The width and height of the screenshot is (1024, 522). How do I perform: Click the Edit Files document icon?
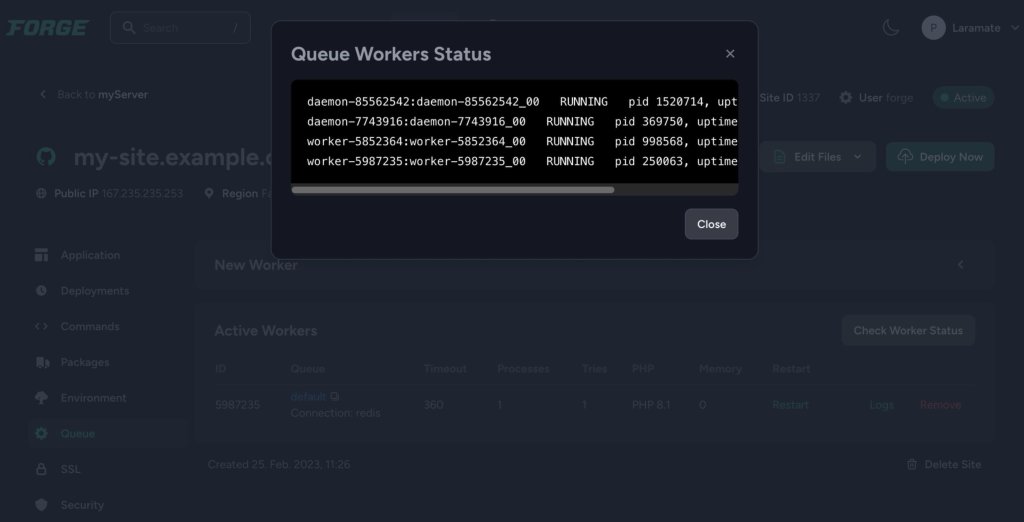click(x=779, y=157)
